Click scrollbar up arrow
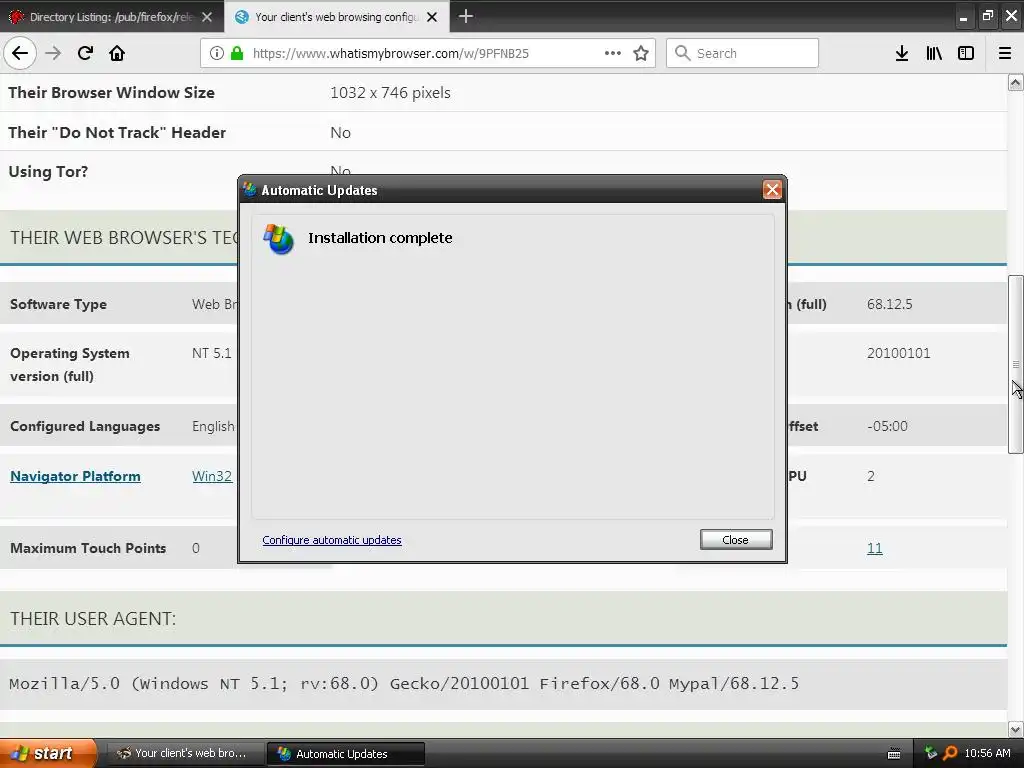1024x768 pixels. (x=1015, y=83)
